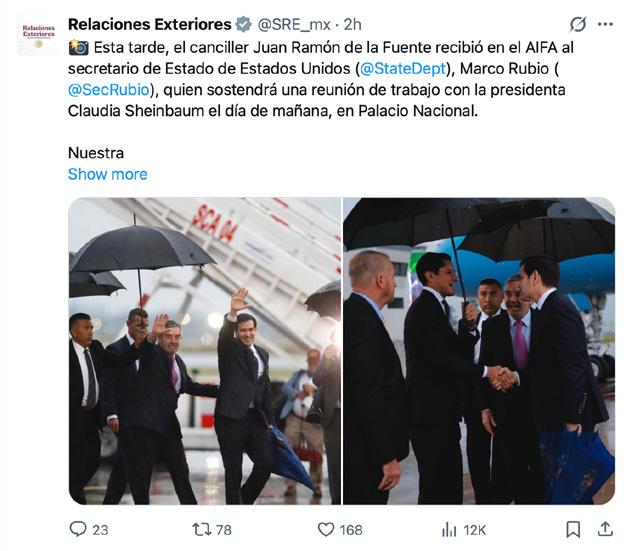Viewport: 632px width, 551px height.
Task: Click the Relaciones Exteriores display name
Action: [x=150, y=24]
